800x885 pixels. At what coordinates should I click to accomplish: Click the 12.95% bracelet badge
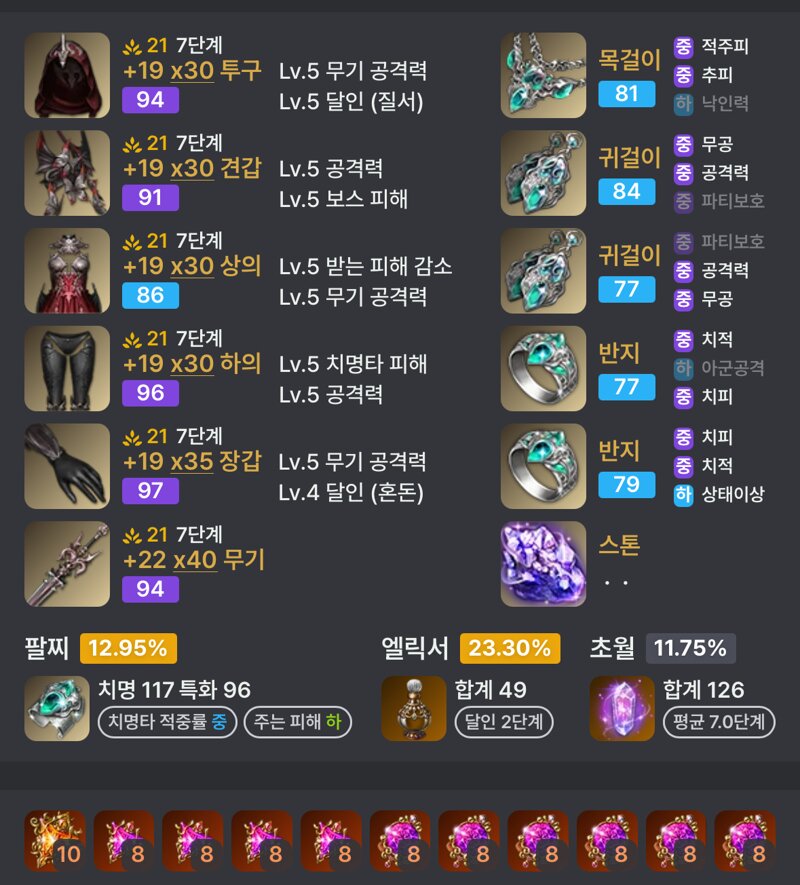tap(128, 648)
